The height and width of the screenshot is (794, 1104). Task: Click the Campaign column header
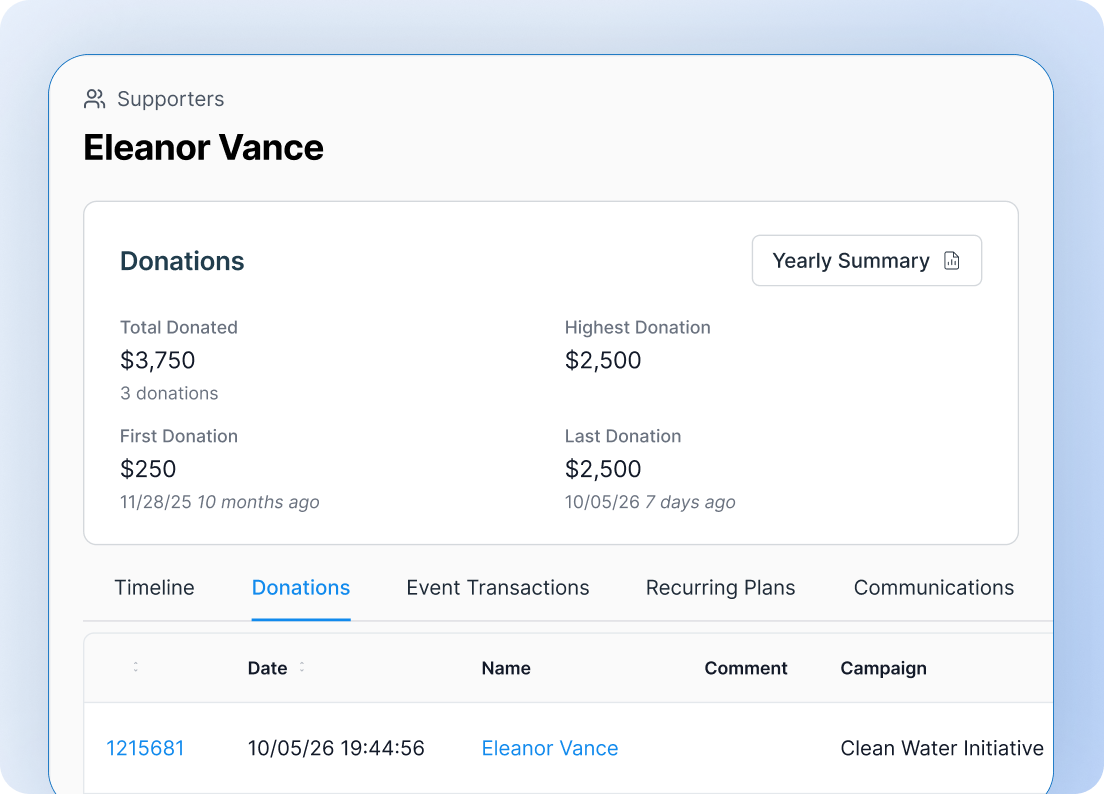pos(884,669)
